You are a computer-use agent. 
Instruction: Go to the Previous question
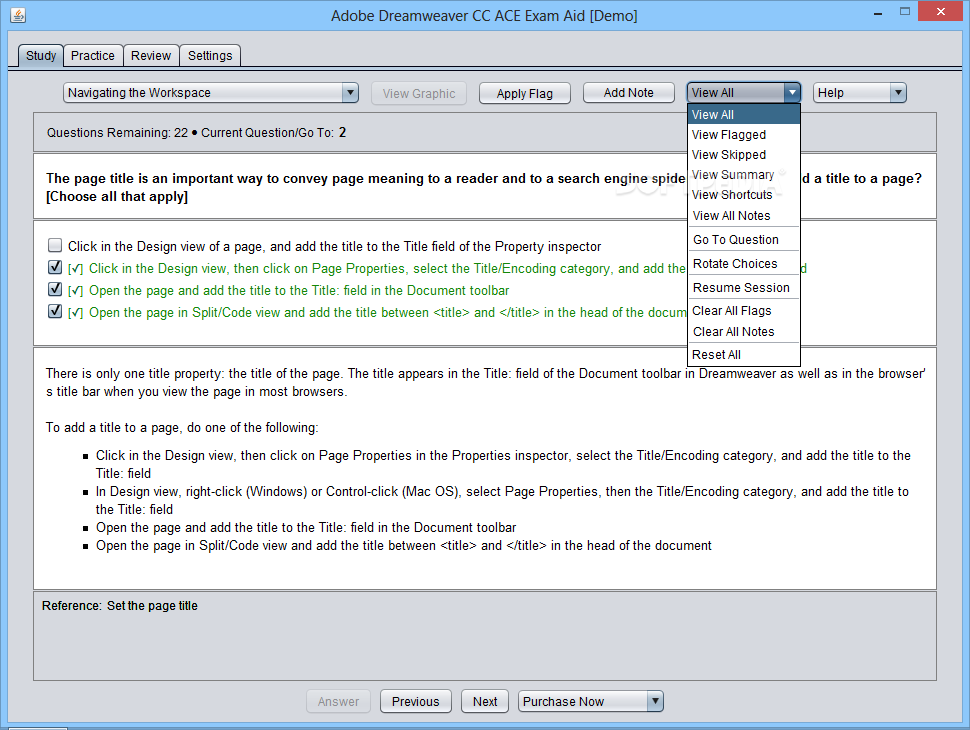pos(416,702)
